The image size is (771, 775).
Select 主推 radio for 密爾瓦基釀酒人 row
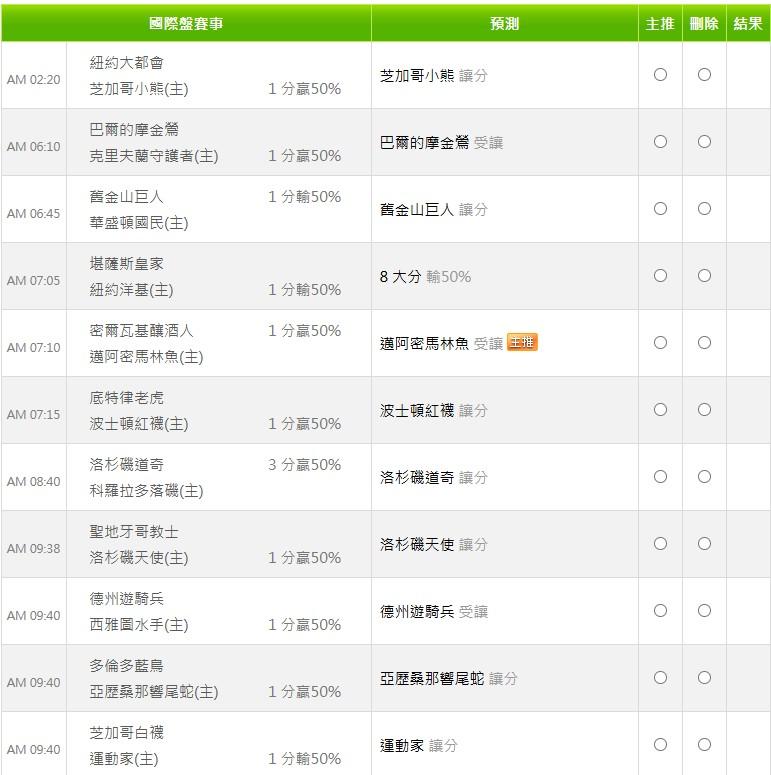pyautogui.click(x=660, y=343)
